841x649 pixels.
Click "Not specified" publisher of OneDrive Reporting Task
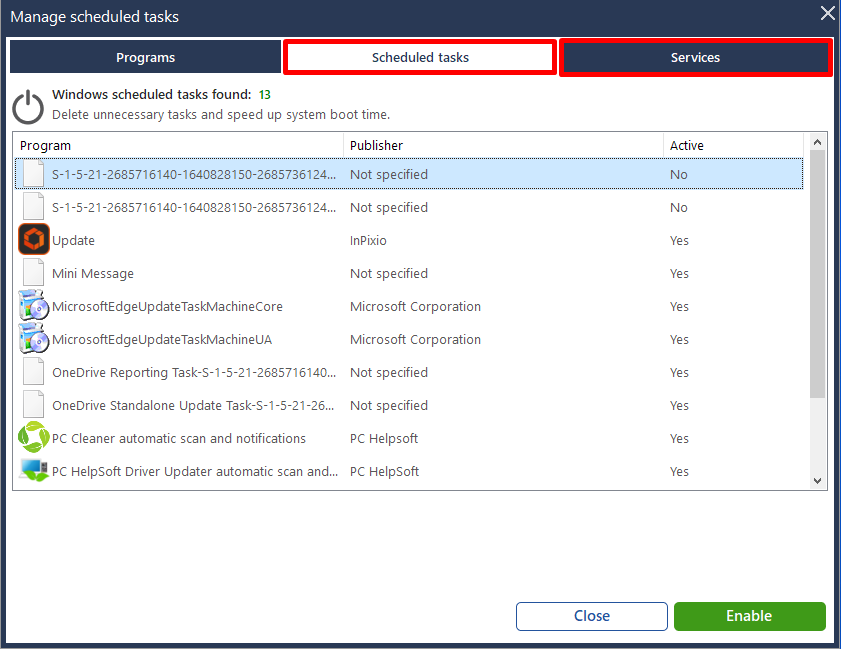[389, 372]
